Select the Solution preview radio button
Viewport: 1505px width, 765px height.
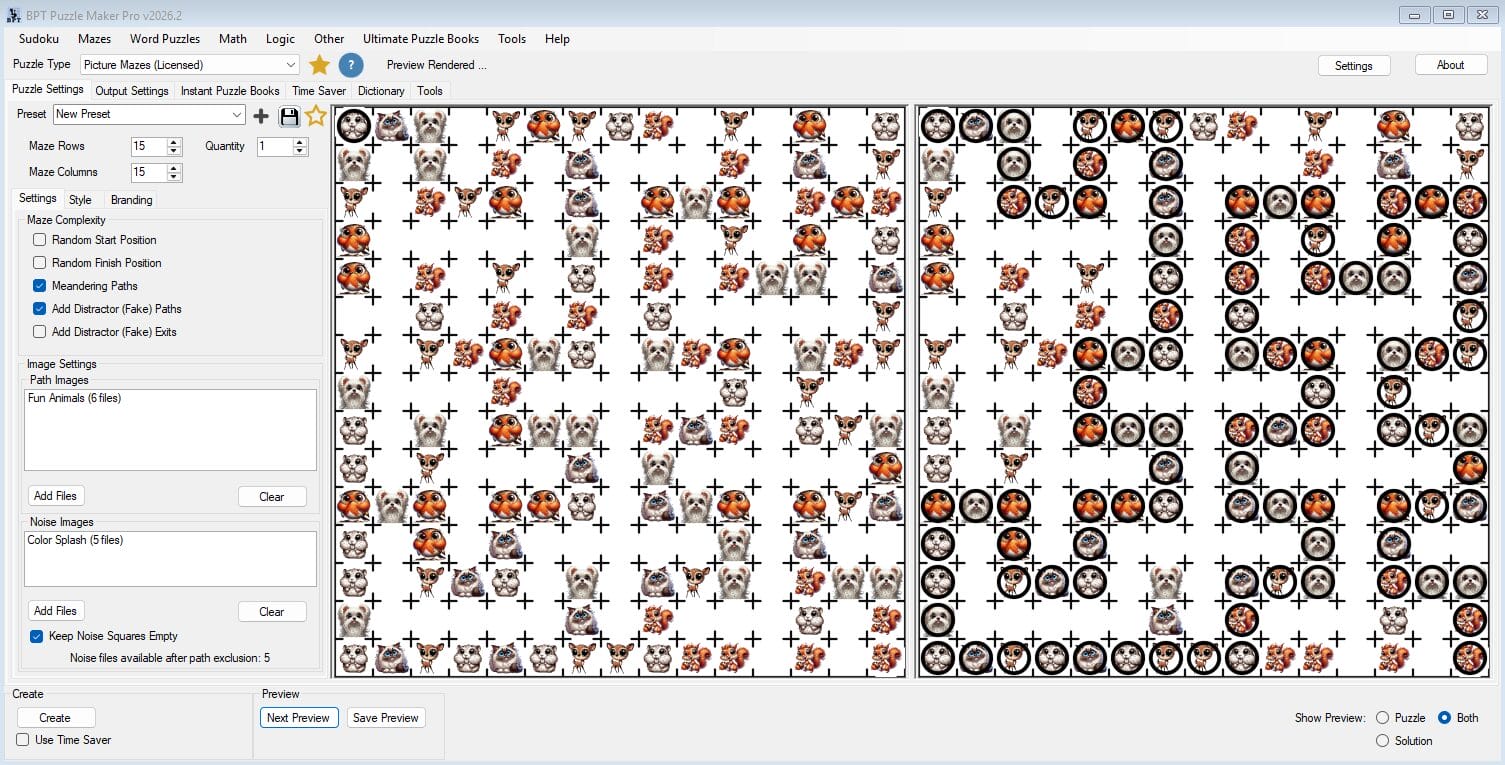tap(1383, 741)
